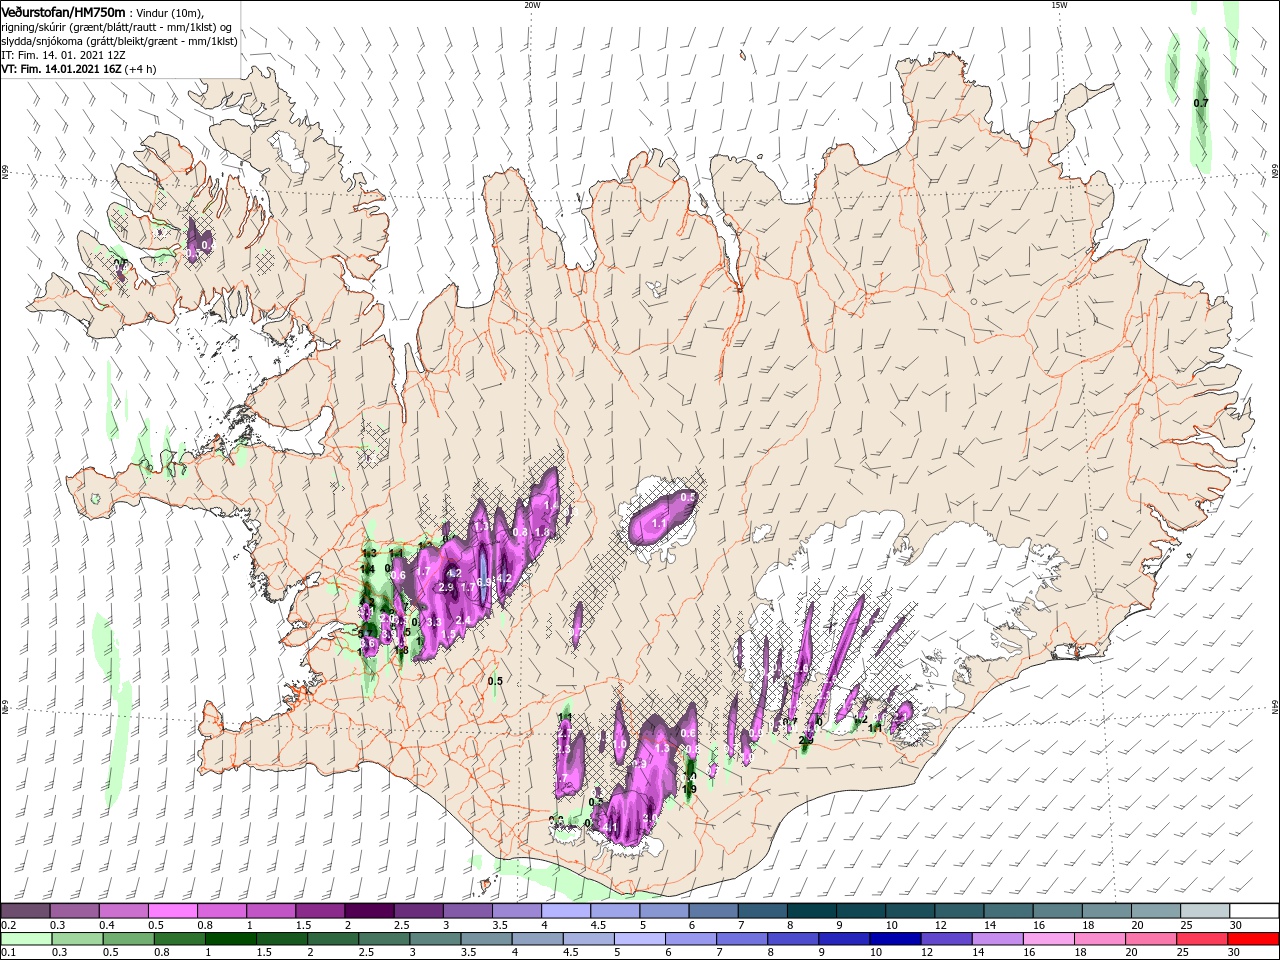The height and width of the screenshot is (960, 1280).
Task: Click the bright pink swatch after 0.5 in upper legend
Action: tap(171, 911)
